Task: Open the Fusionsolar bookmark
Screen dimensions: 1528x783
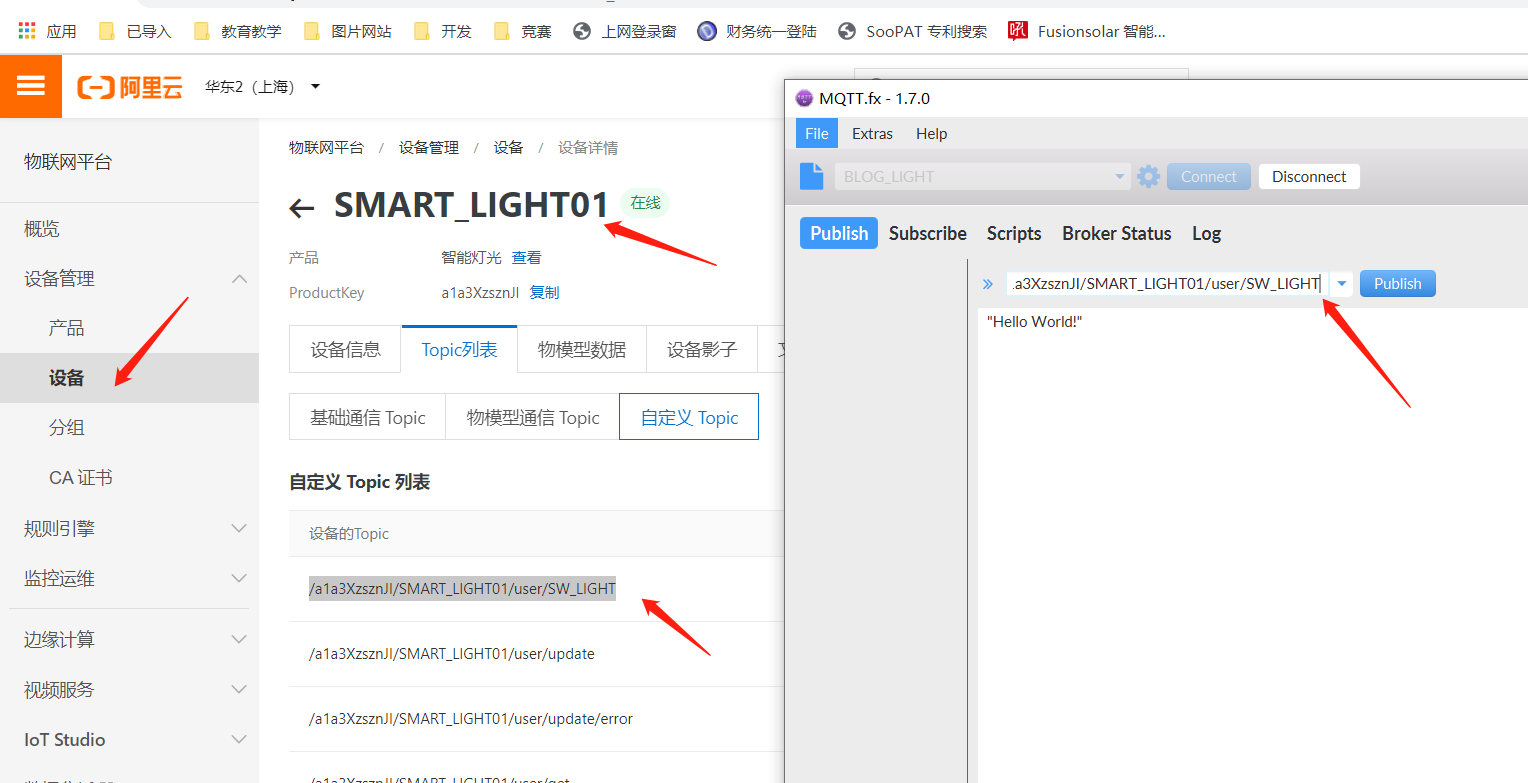Action: point(1087,31)
